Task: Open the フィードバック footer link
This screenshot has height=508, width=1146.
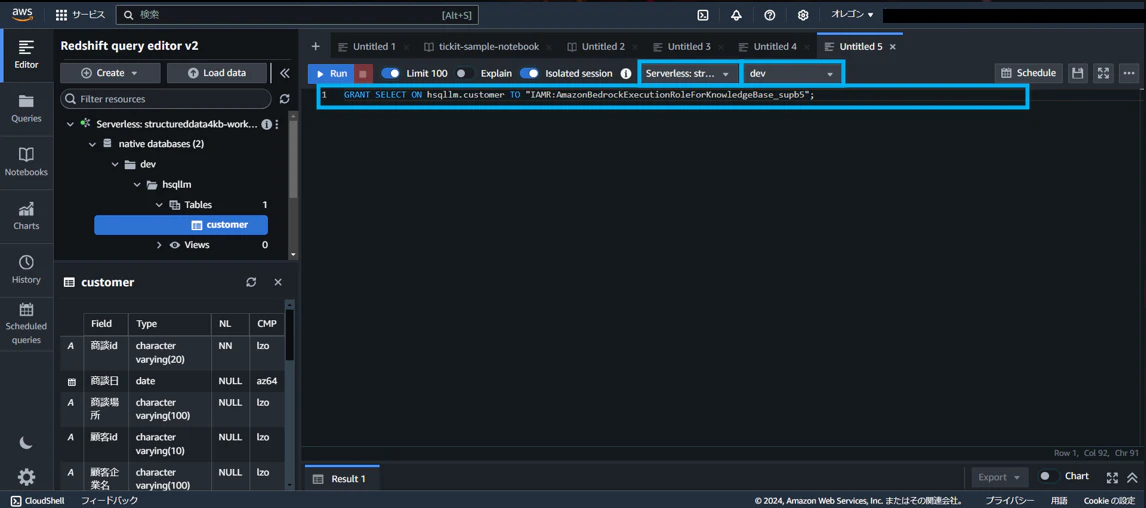Action: pos(109,501)
